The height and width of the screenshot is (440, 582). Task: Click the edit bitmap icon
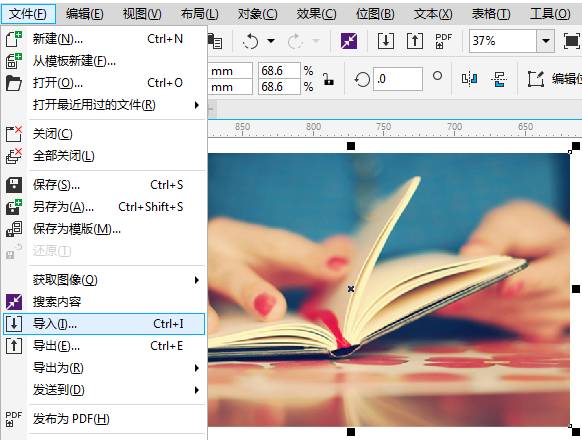[x=536, y=79]
